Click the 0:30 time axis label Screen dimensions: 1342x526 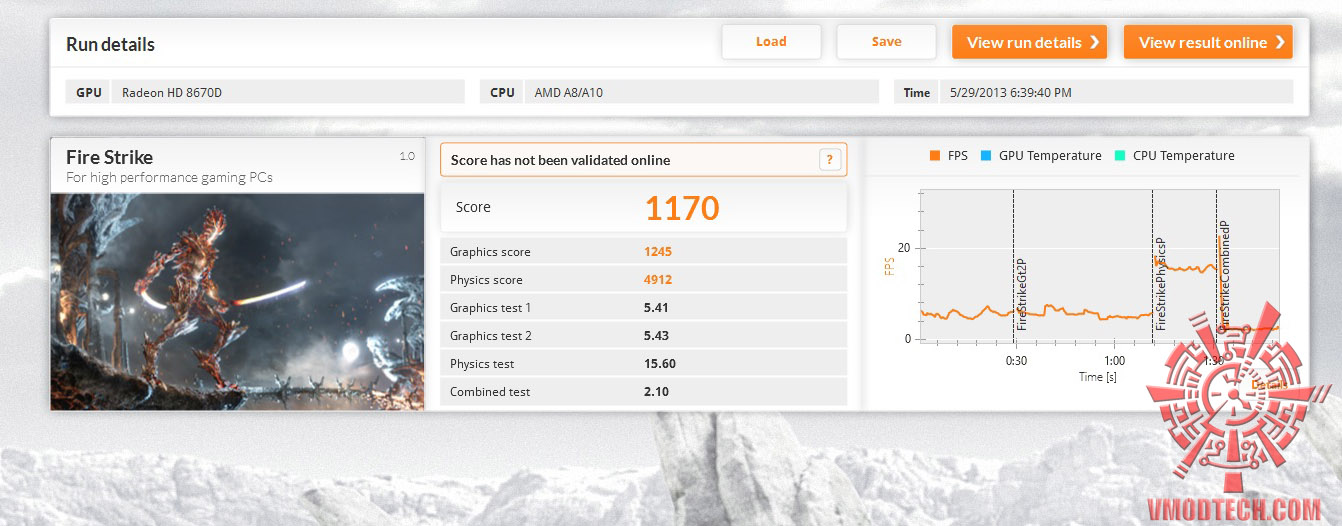(x=1016, y=361)
